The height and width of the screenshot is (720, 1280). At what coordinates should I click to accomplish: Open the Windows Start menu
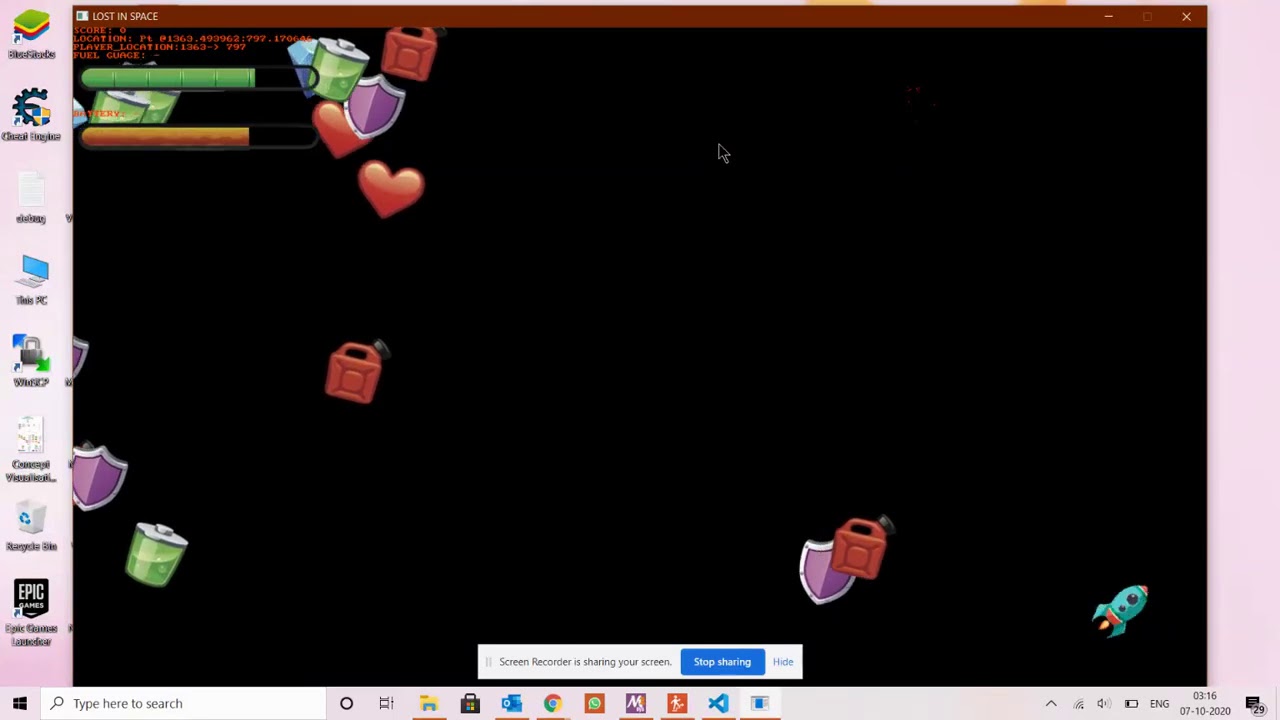pyautogui.click(x=20, y=703)
